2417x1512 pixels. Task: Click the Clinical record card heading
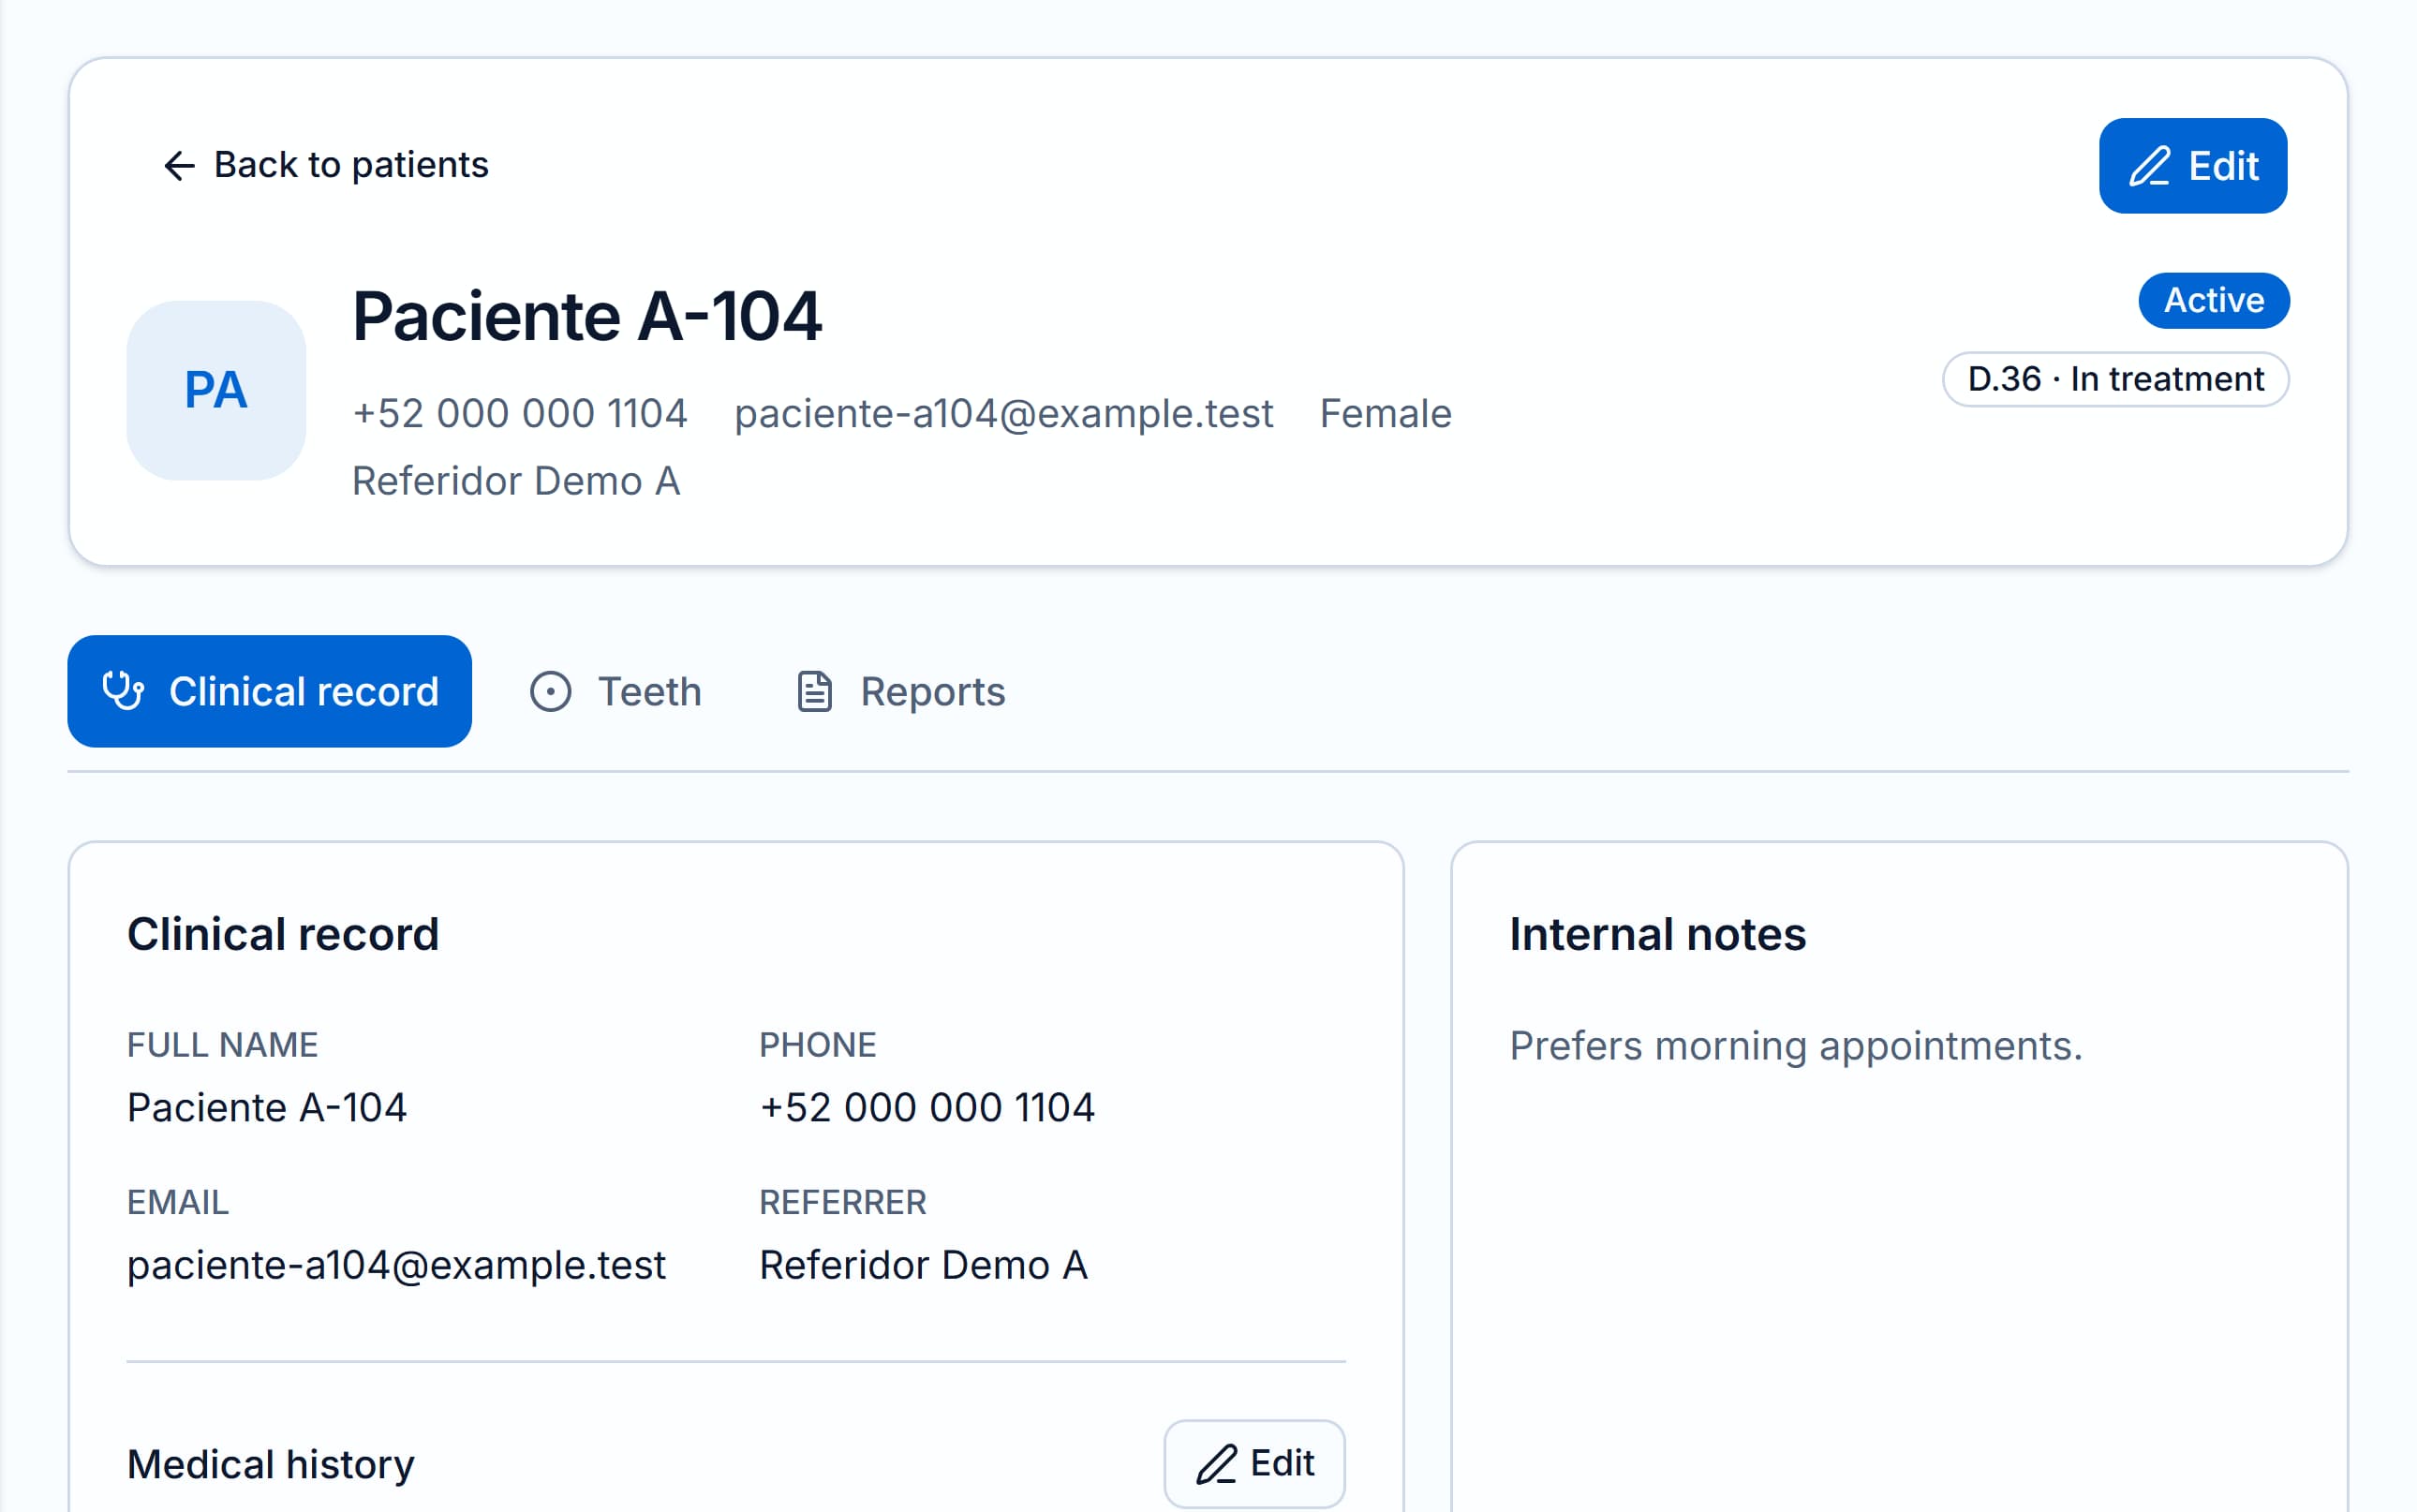click(283, 934)
